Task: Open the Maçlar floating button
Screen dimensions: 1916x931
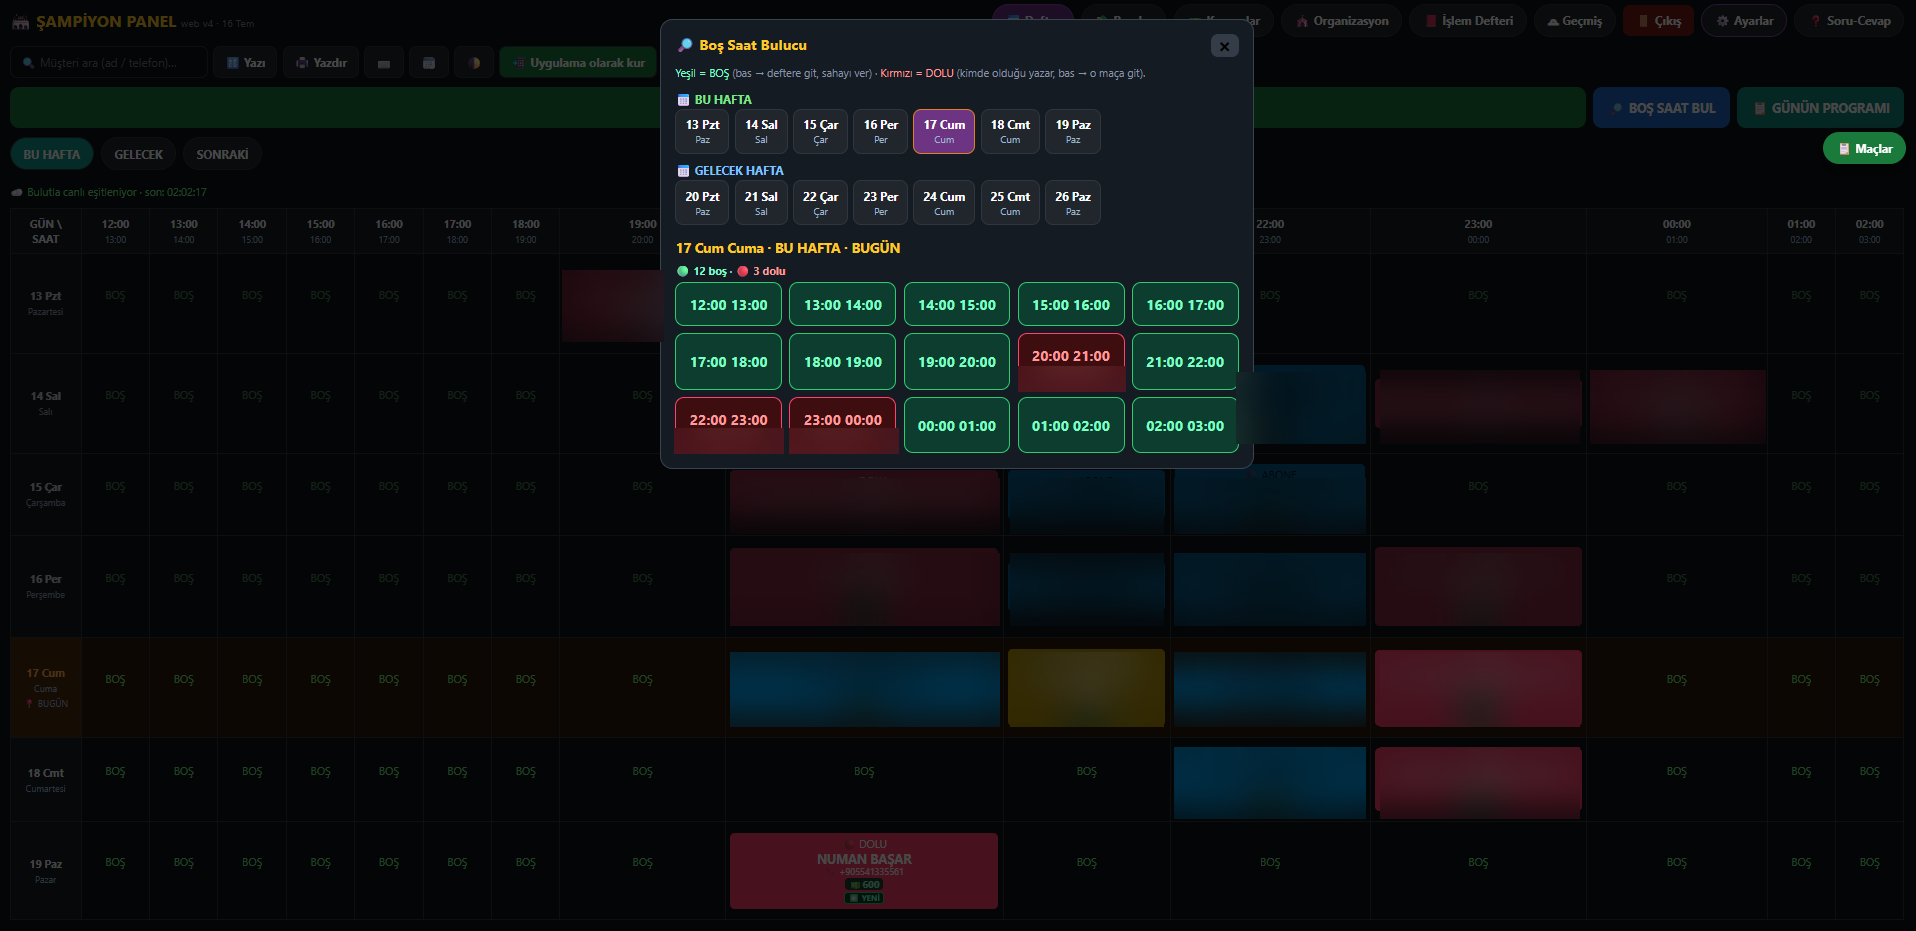Action: [x=1864, y=149]
